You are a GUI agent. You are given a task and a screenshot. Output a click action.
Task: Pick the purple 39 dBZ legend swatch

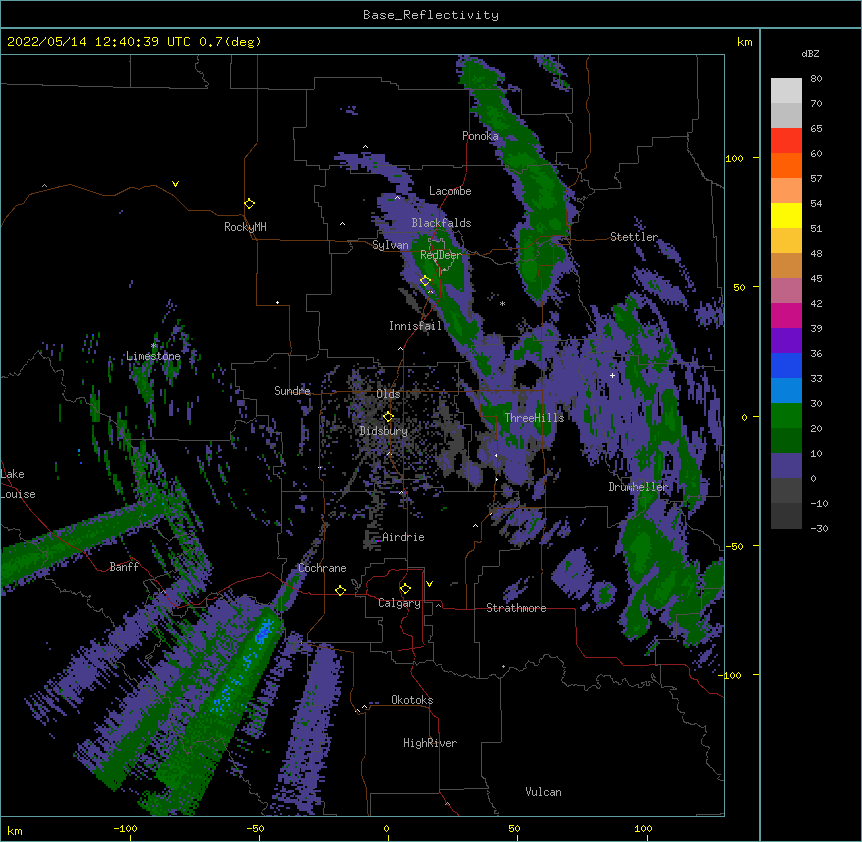[786, 341]
